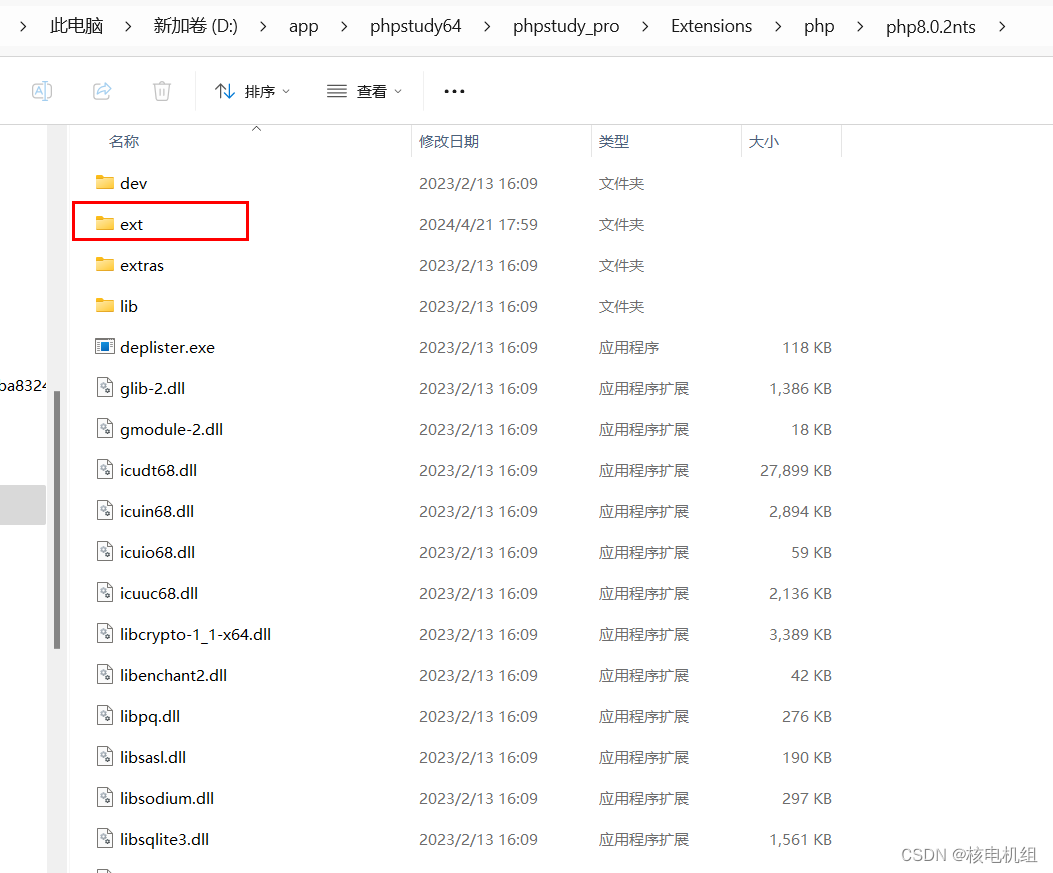Sort files by the 修改日期 column header
Viewport: 1053px width, 873px height.
[x=450, y=141]
